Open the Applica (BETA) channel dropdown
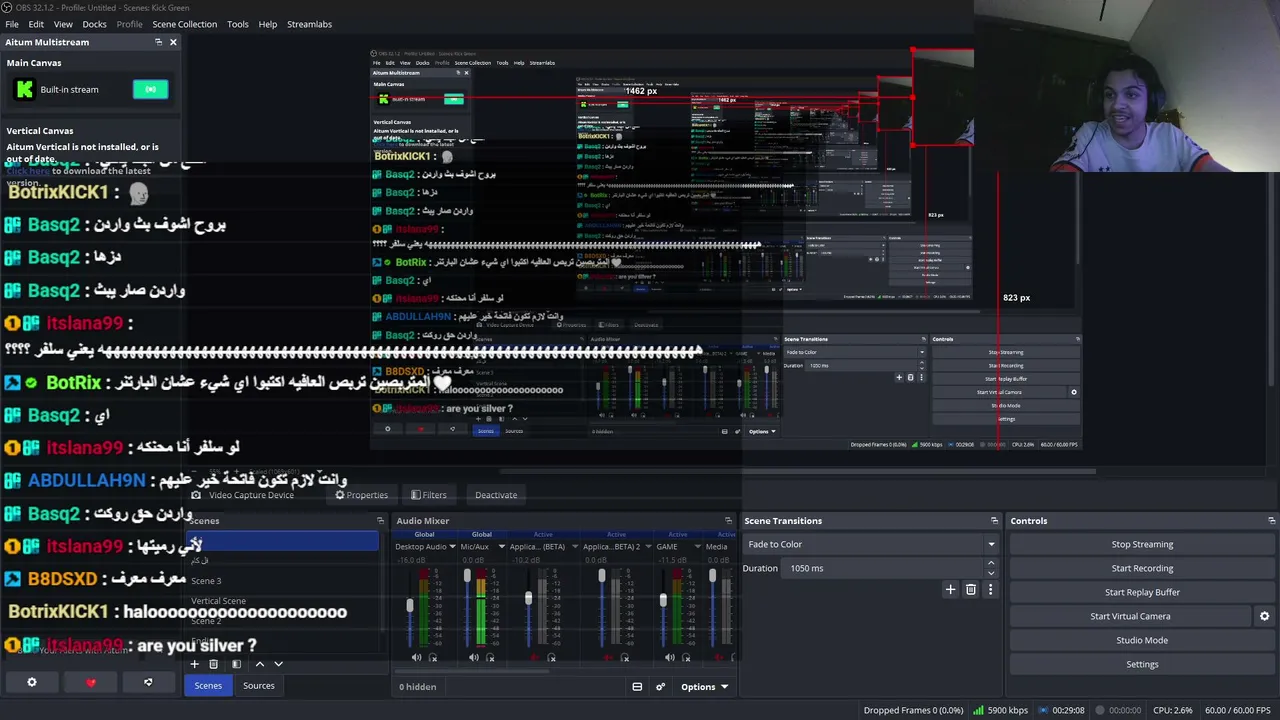 [573, 547]
